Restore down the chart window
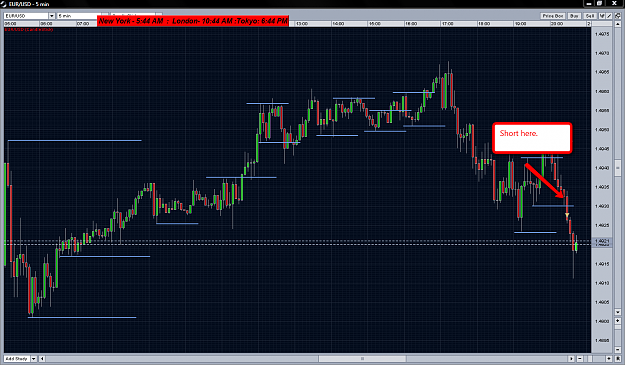 tap(599, 4)
